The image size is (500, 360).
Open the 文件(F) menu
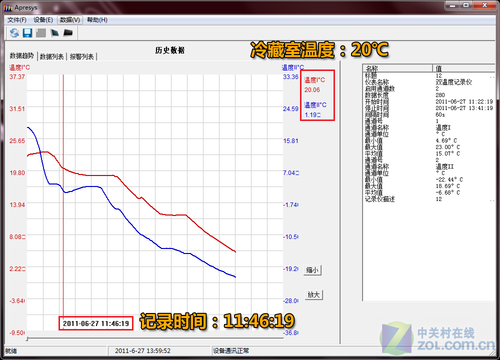17,20
